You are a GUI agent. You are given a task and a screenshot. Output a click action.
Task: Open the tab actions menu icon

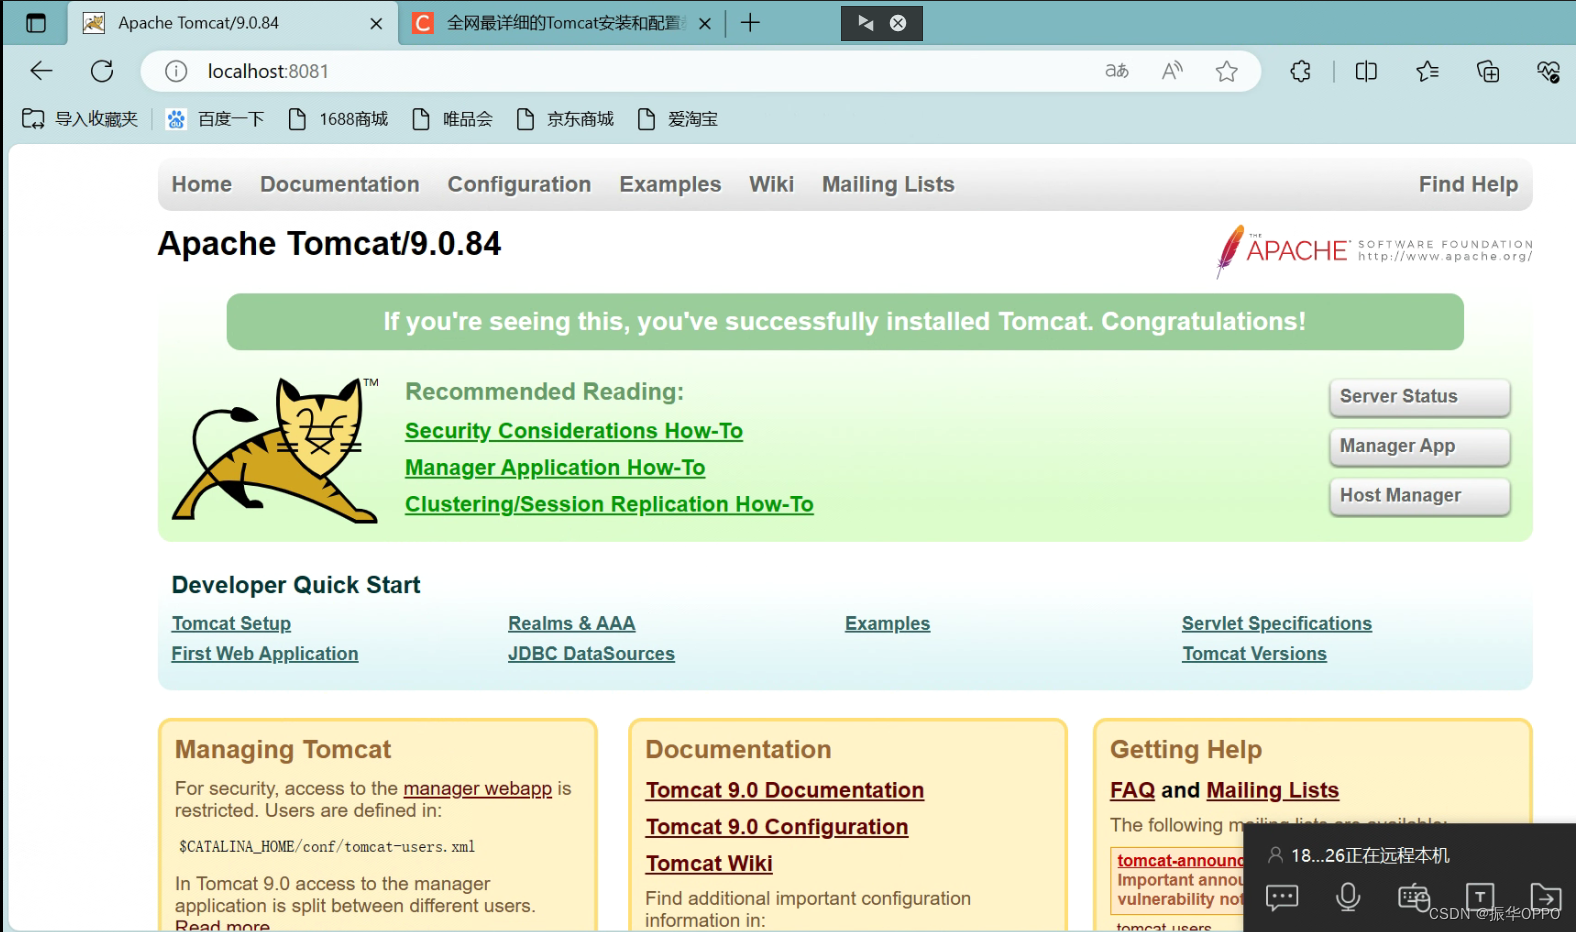click(36, 23)
